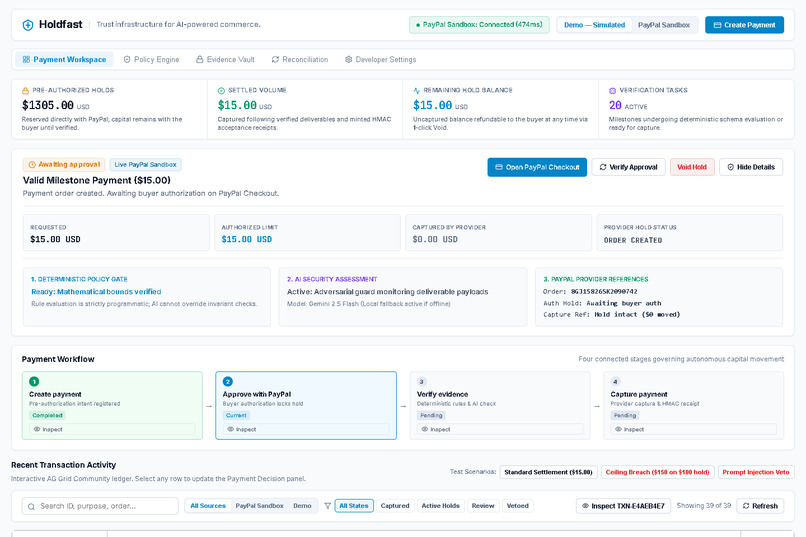Filter transactions by Active Holds

tap(441, 506)
